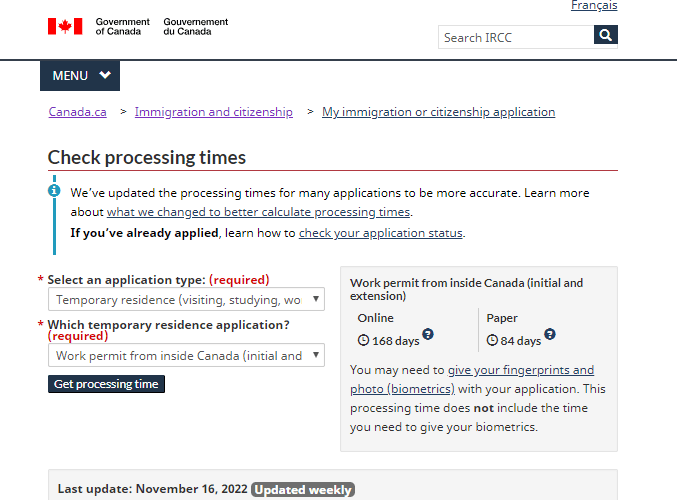Open the temporary residence application dropdown
Viewport: 677px width, 500px height.
186,355
